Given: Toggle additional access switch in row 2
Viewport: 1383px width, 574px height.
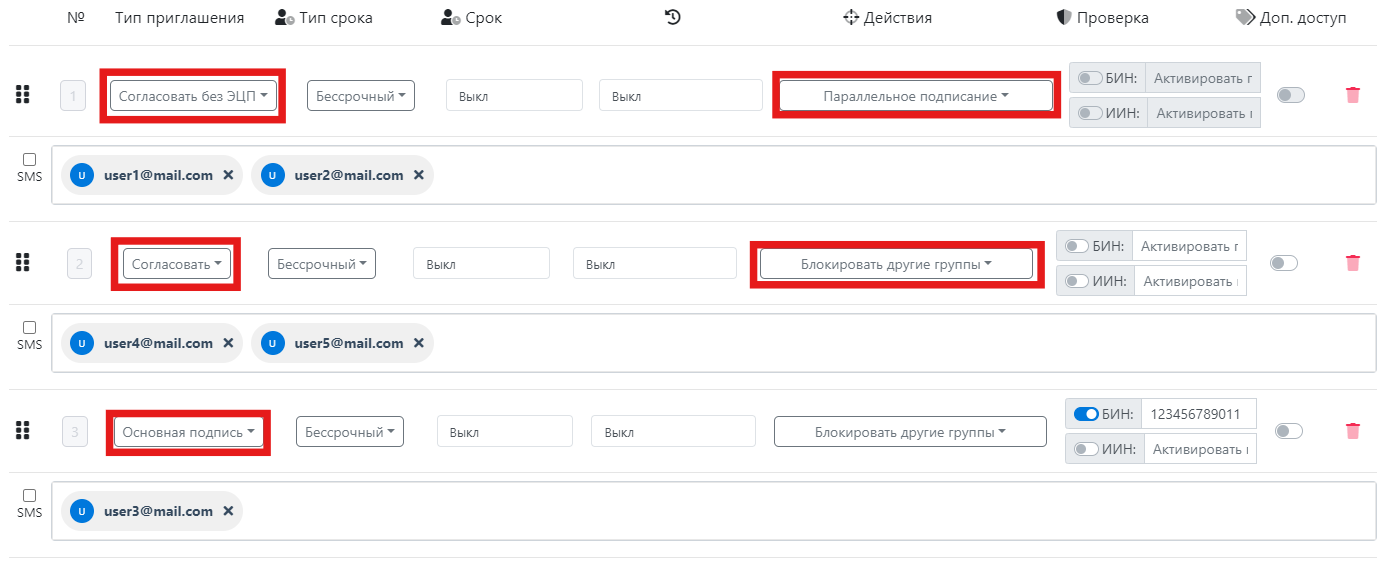Looking at the screenshot, I should [1283, 263].
